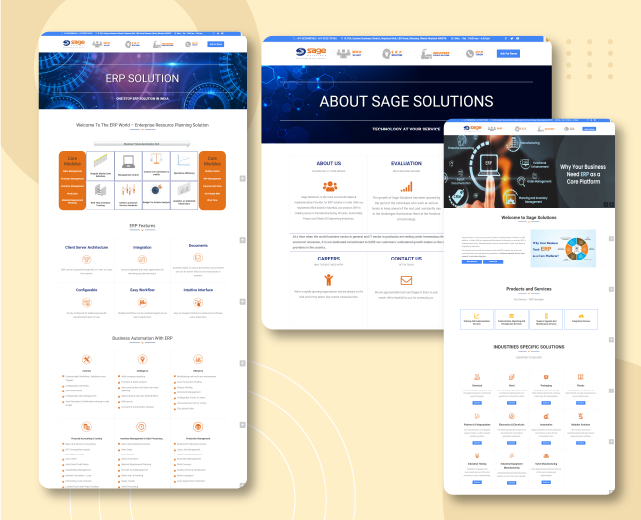Click the "Business Automation With ERP" heading
641x520 pixels.
[x=142, y=338]
